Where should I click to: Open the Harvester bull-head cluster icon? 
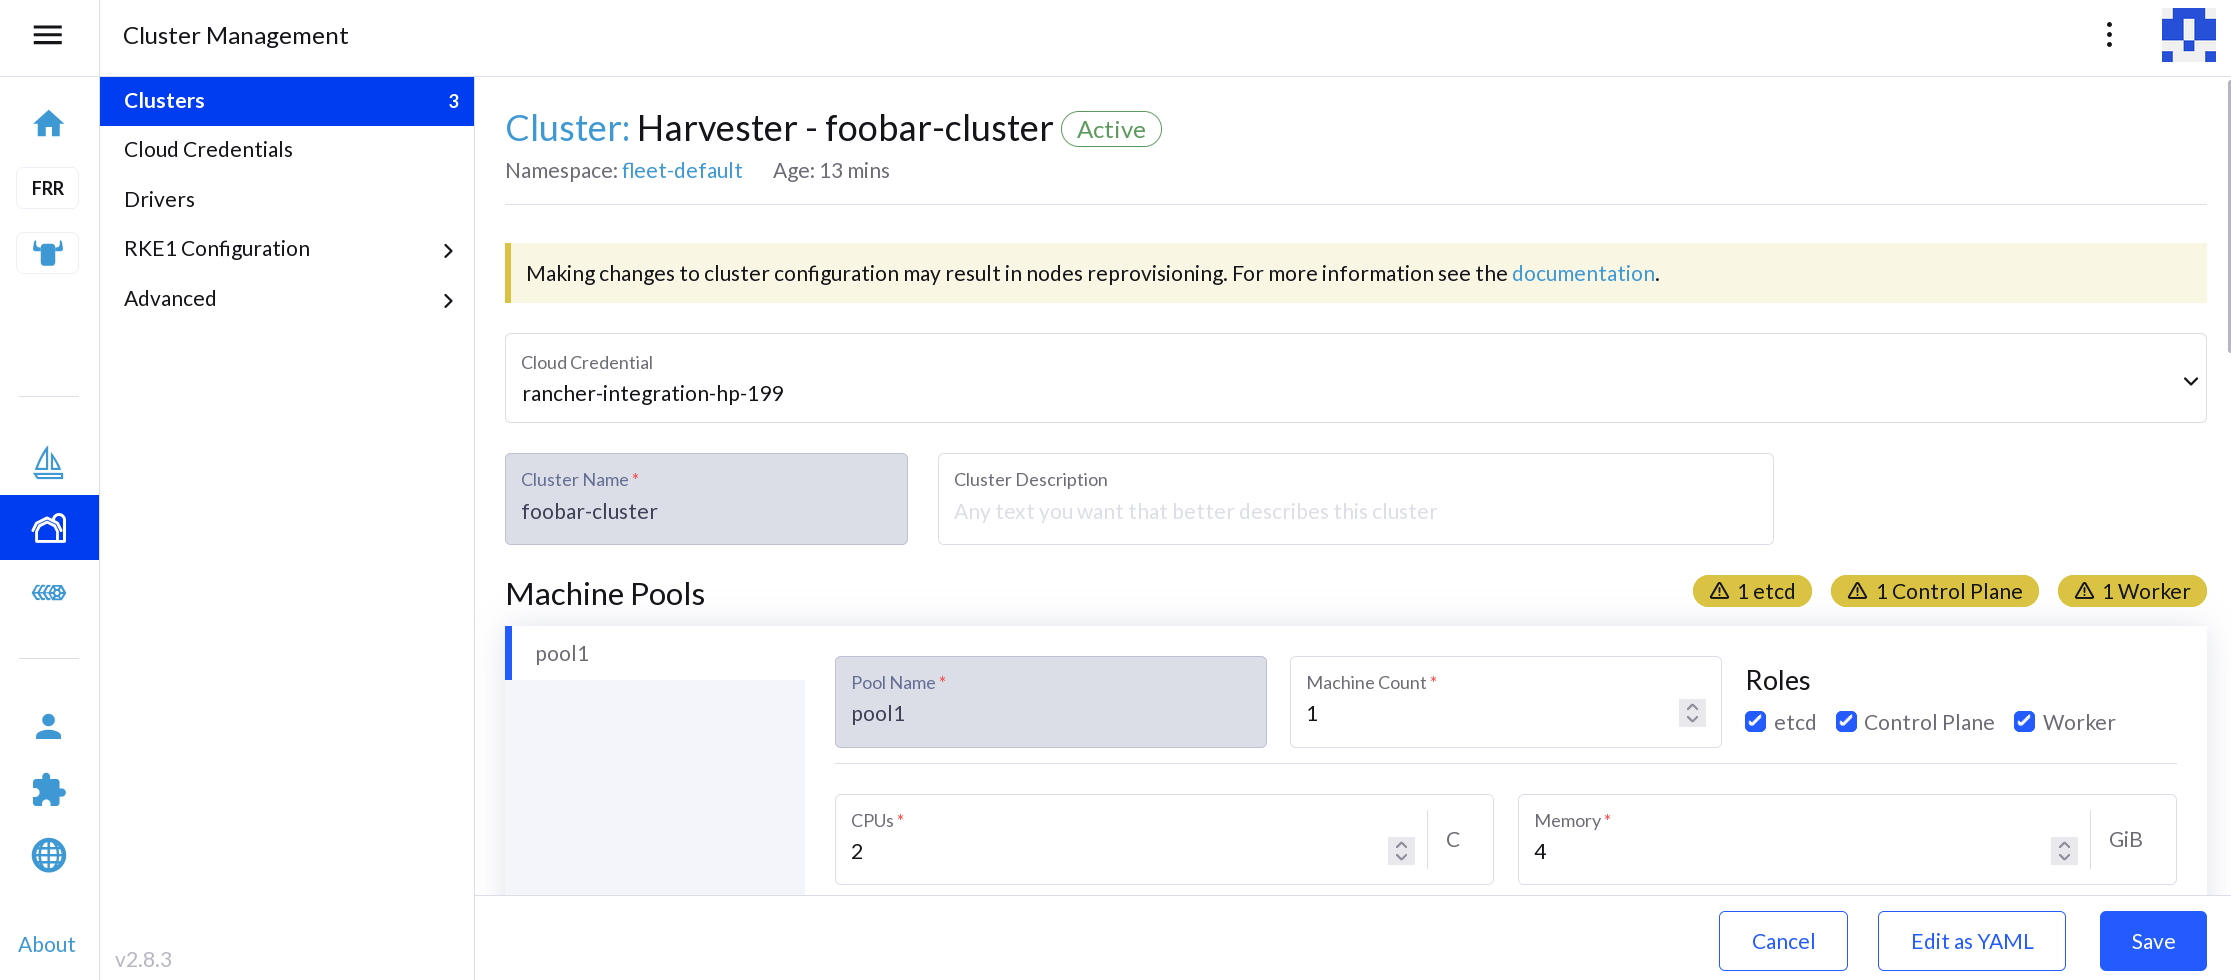click(x=48, y=253)
